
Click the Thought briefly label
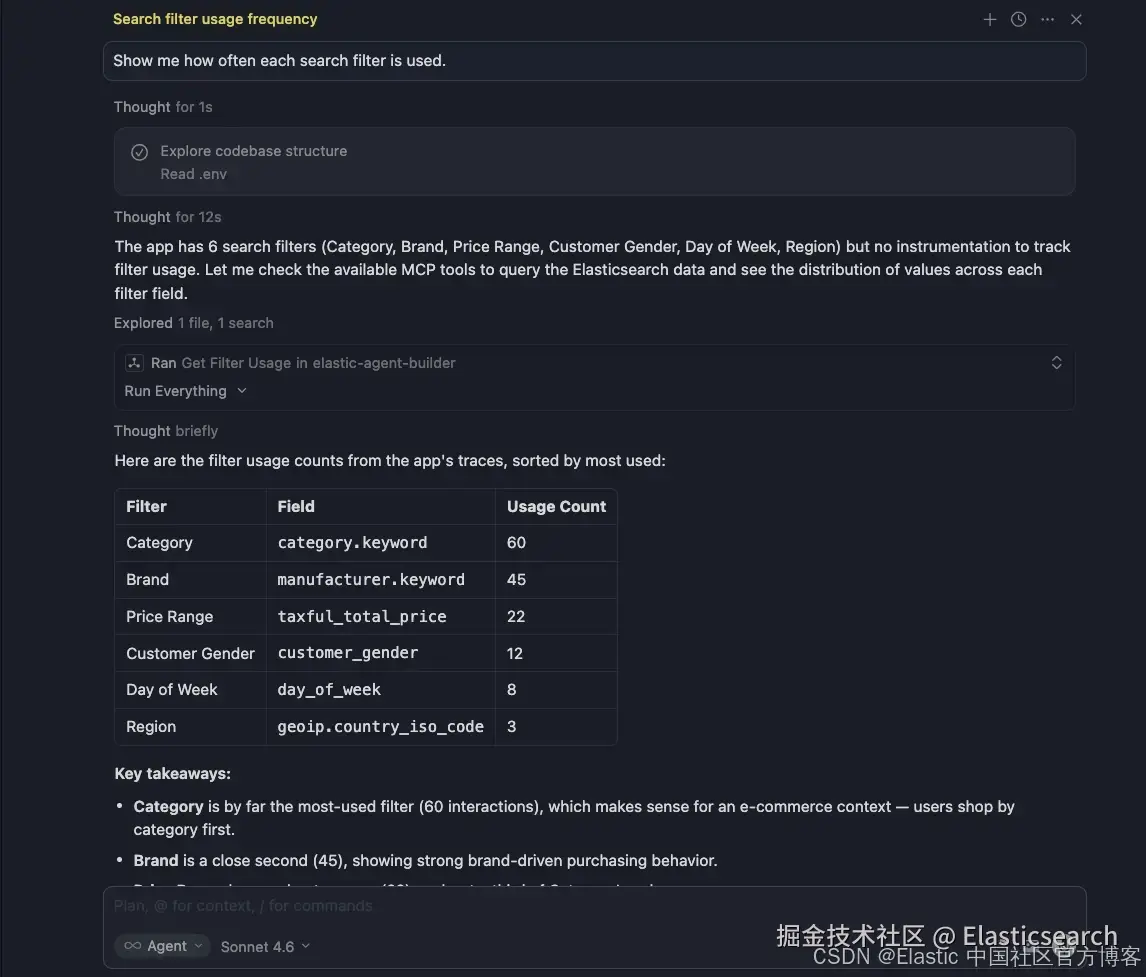pos(165,431)
